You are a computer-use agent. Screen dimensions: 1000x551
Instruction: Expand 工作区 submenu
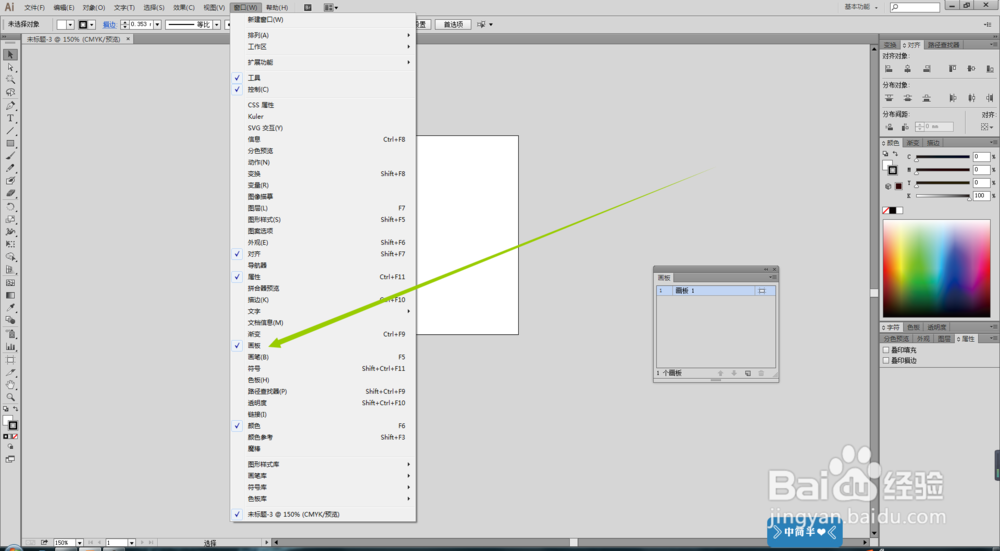pyautogui.click(x=323, y=47)
